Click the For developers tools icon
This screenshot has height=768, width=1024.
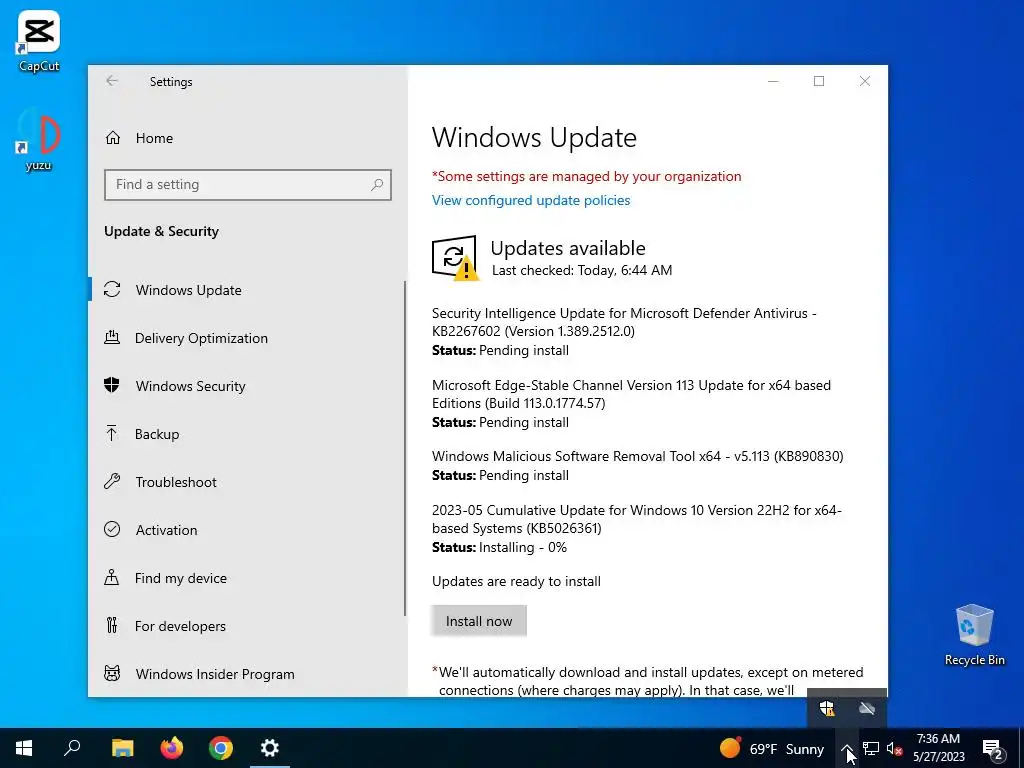(x=112, y=626)
